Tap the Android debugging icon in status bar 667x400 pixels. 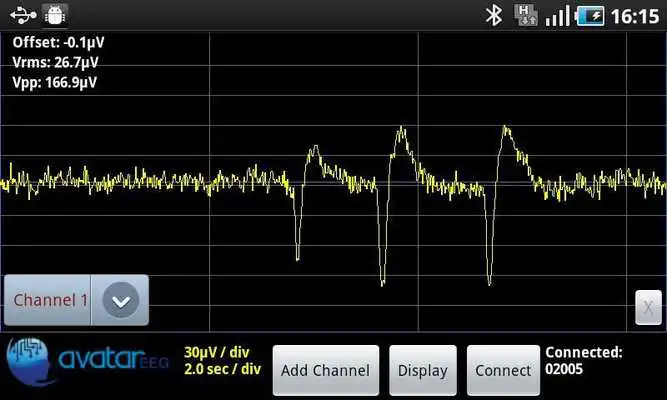tap(54, 15)
